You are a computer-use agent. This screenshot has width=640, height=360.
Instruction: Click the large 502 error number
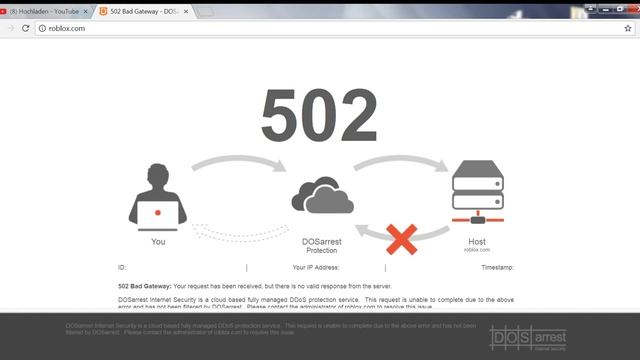click(319, 115)
